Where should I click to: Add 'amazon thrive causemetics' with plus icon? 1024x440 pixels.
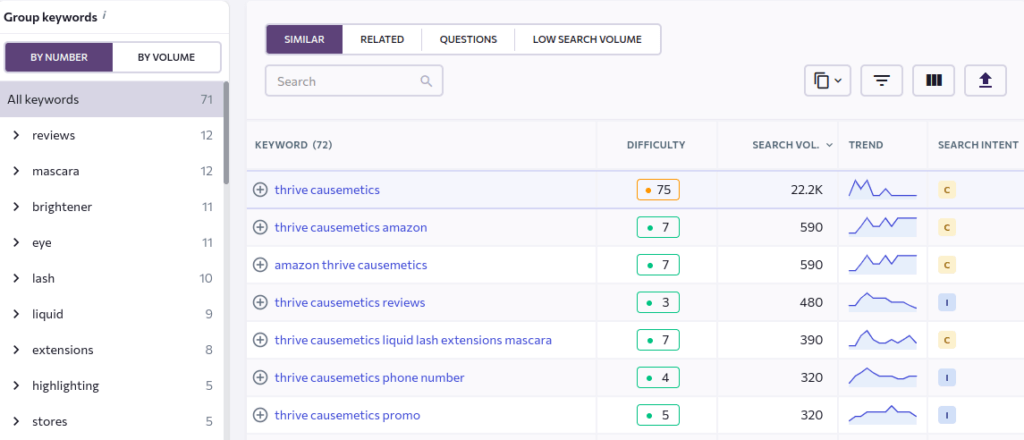260,265
